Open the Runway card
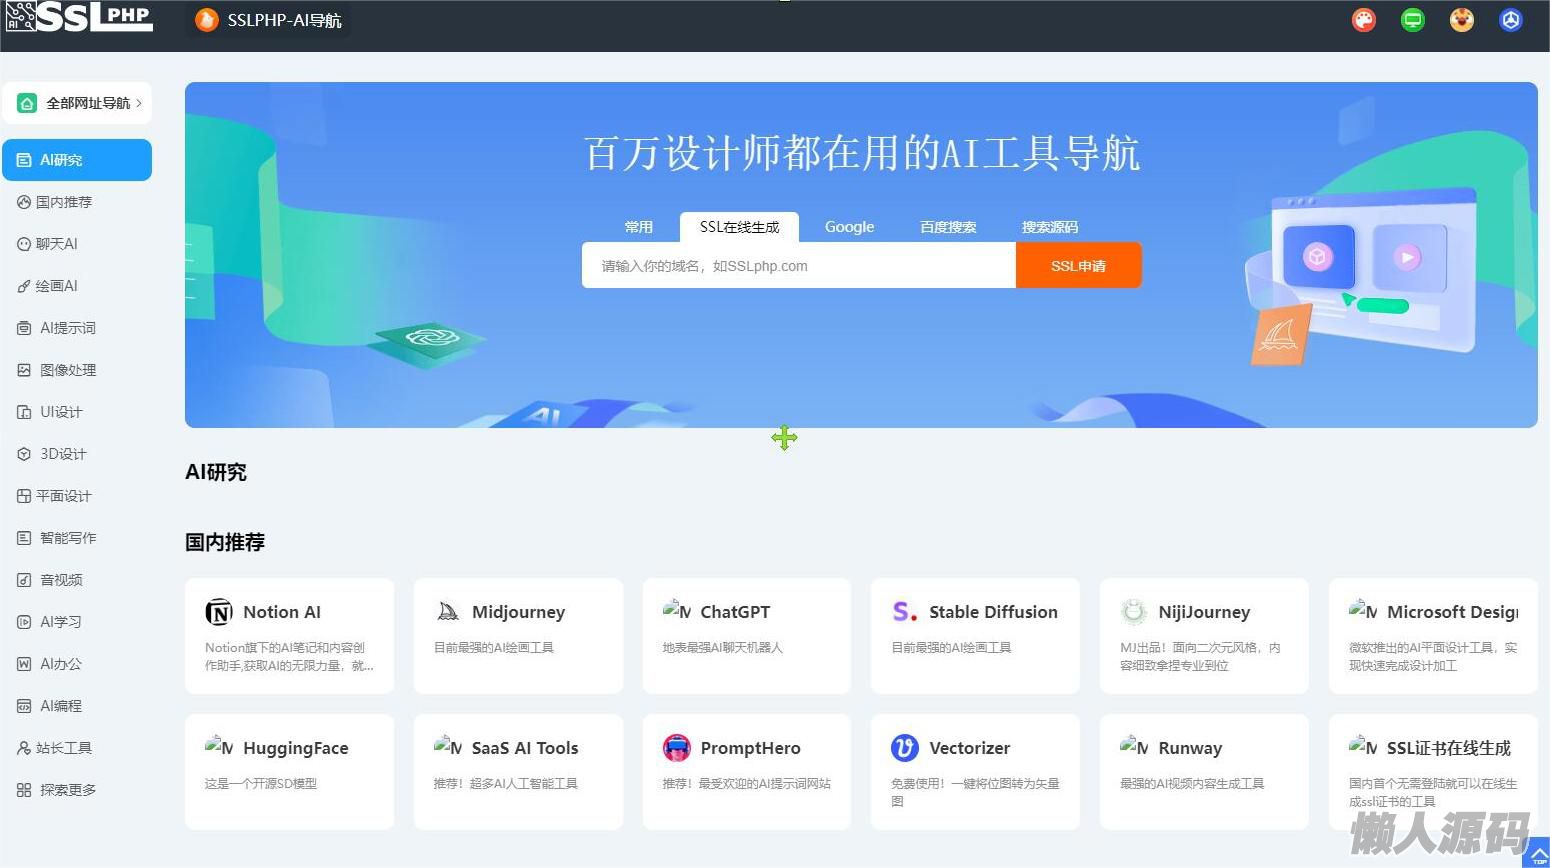Screen dimensions: 1550x868 [x=1204, y=772]
